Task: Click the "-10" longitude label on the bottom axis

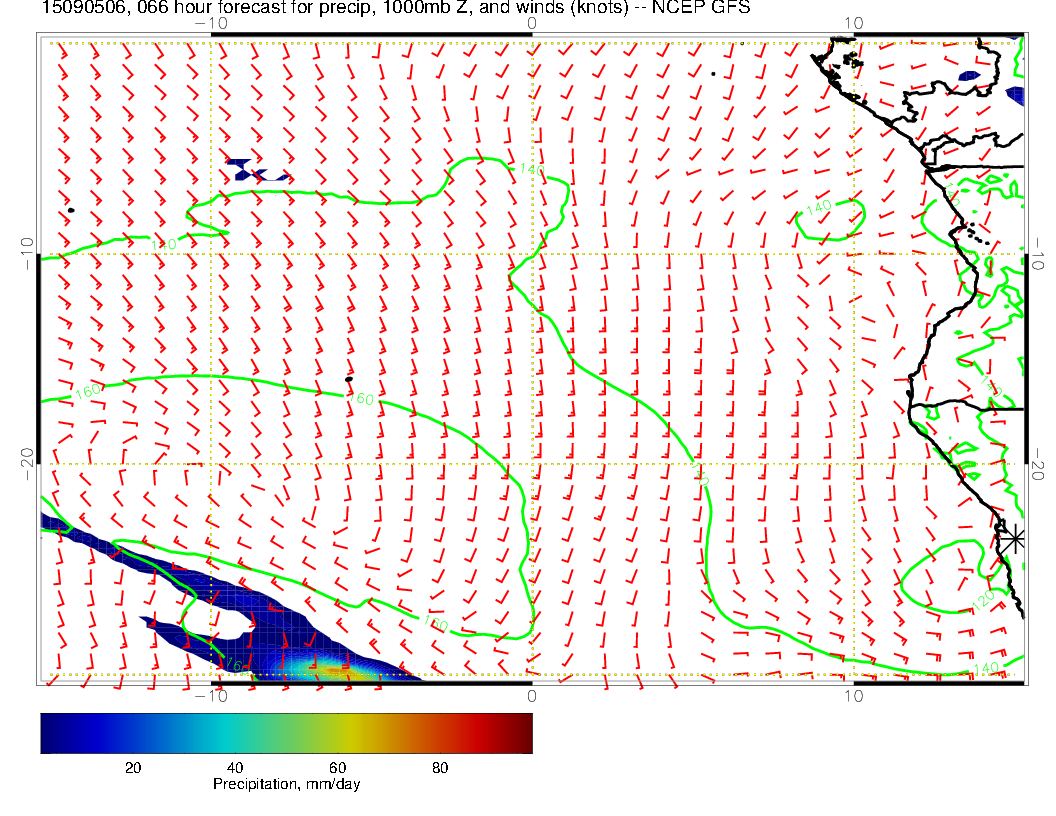Action: coord(211,695)
